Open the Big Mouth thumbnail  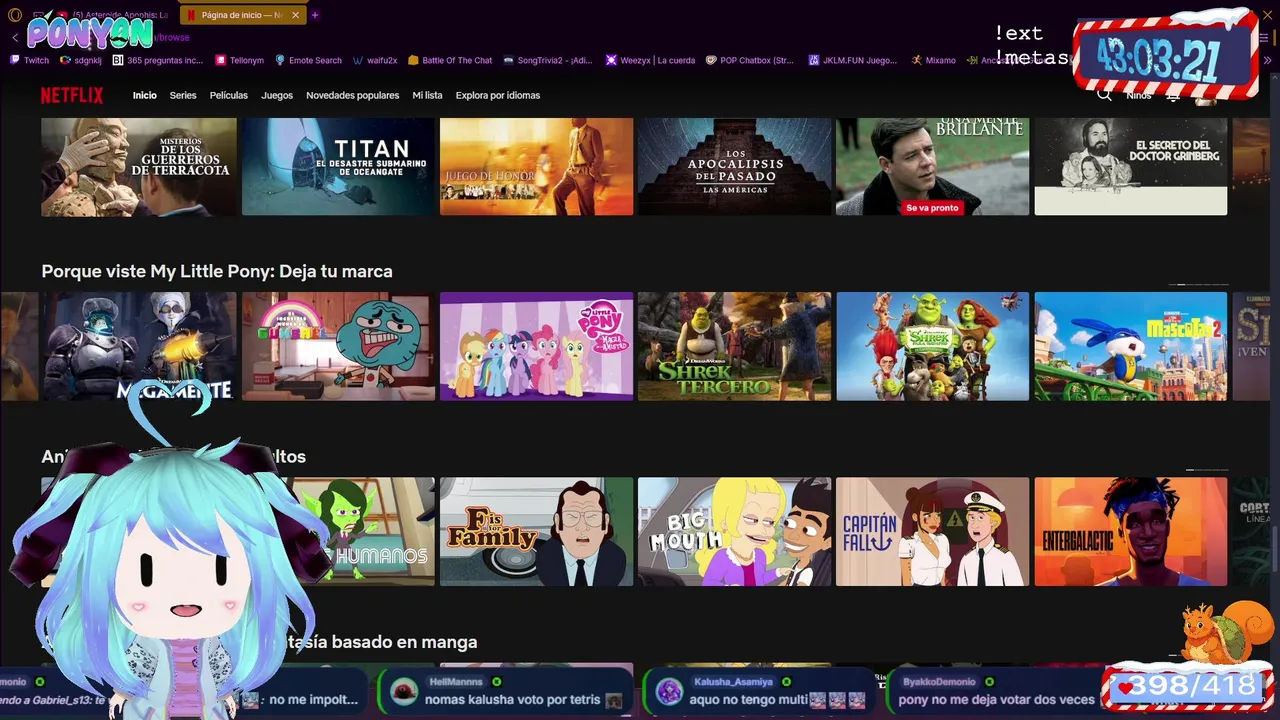click(734, 531)
